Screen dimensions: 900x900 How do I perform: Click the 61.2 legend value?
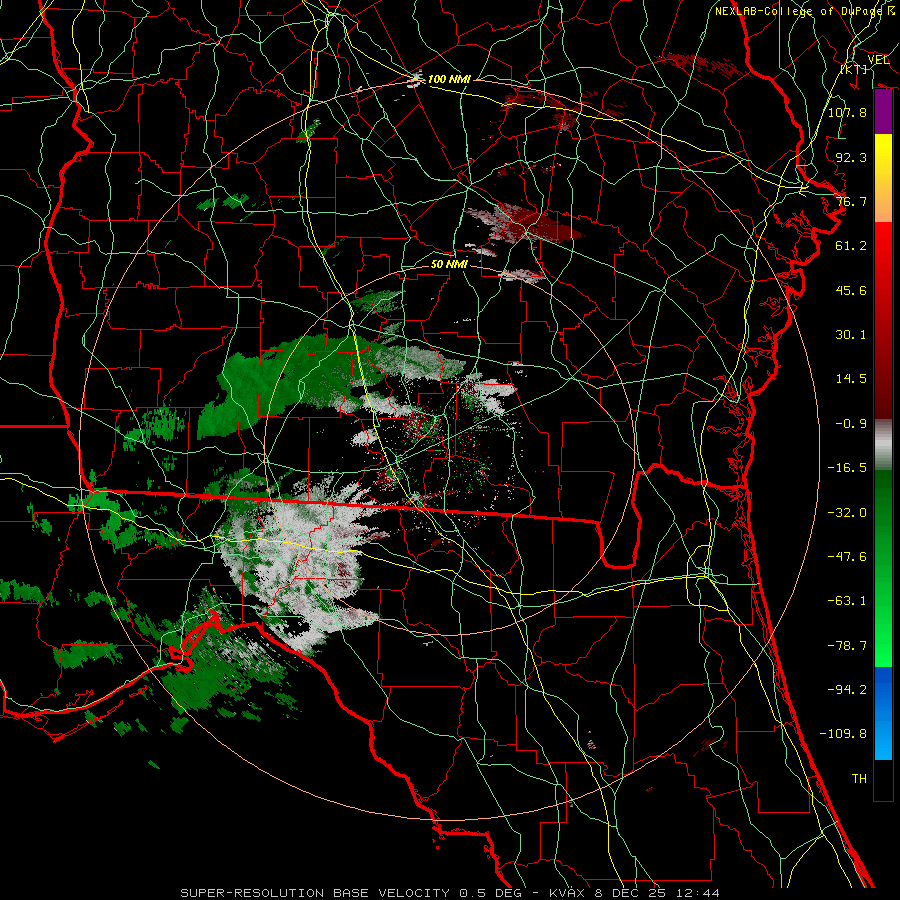pyautogui.click(x=851, y=246)
